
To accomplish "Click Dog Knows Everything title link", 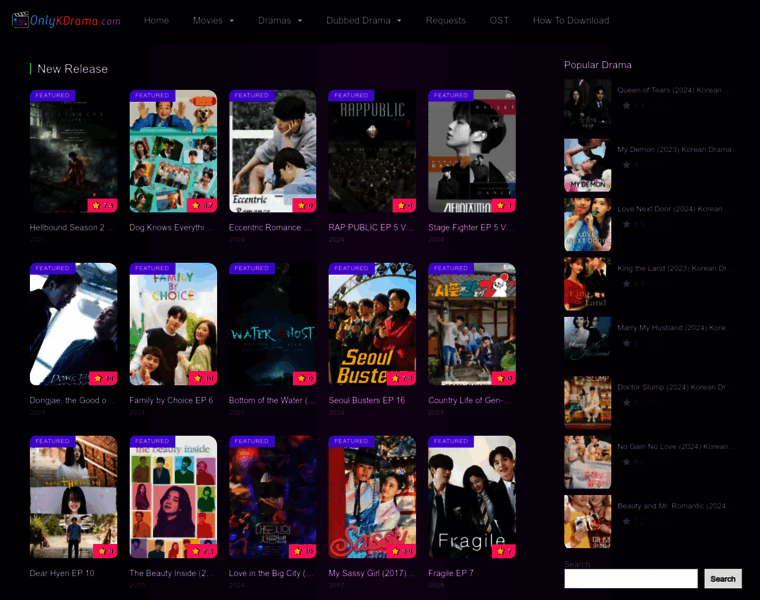I will point(171,227).
